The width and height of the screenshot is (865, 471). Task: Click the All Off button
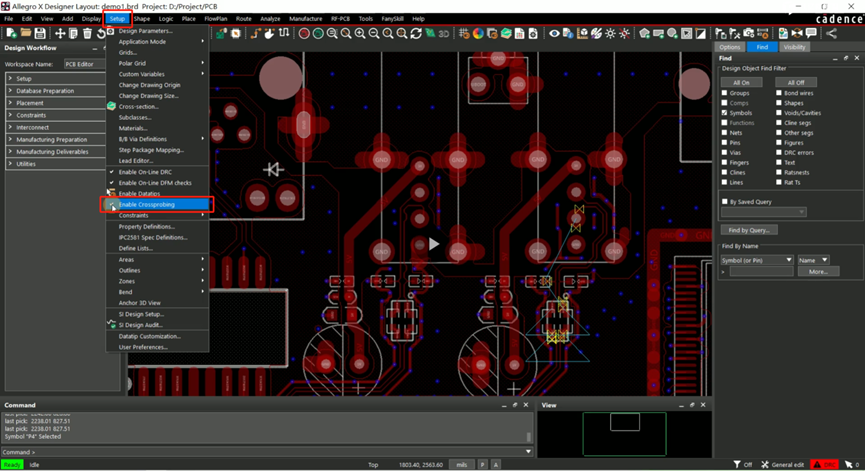click(795, 82)
